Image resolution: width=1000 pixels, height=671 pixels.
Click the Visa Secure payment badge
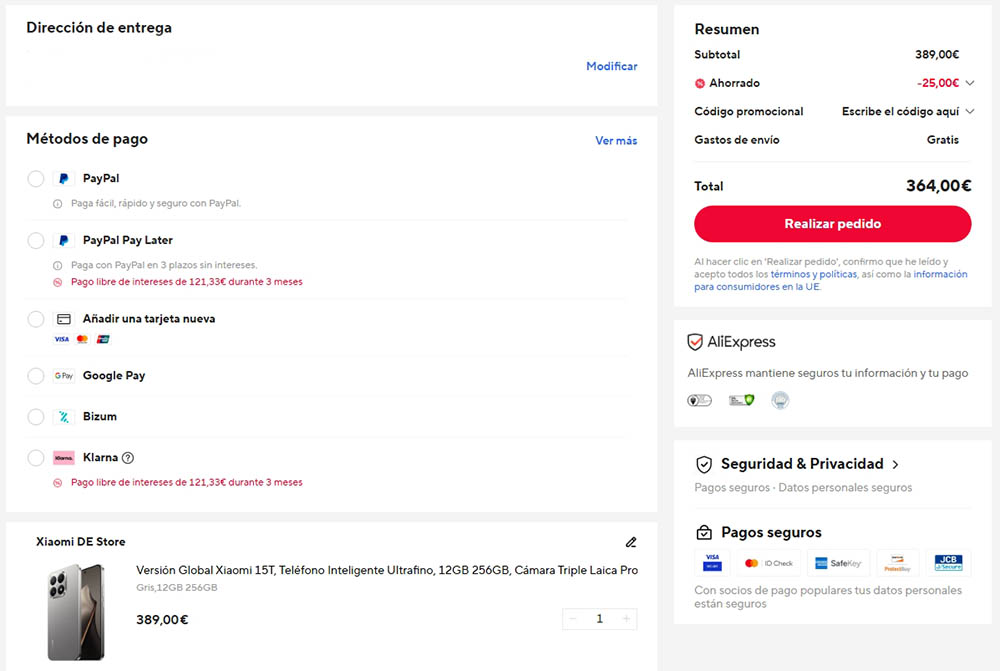712,563
